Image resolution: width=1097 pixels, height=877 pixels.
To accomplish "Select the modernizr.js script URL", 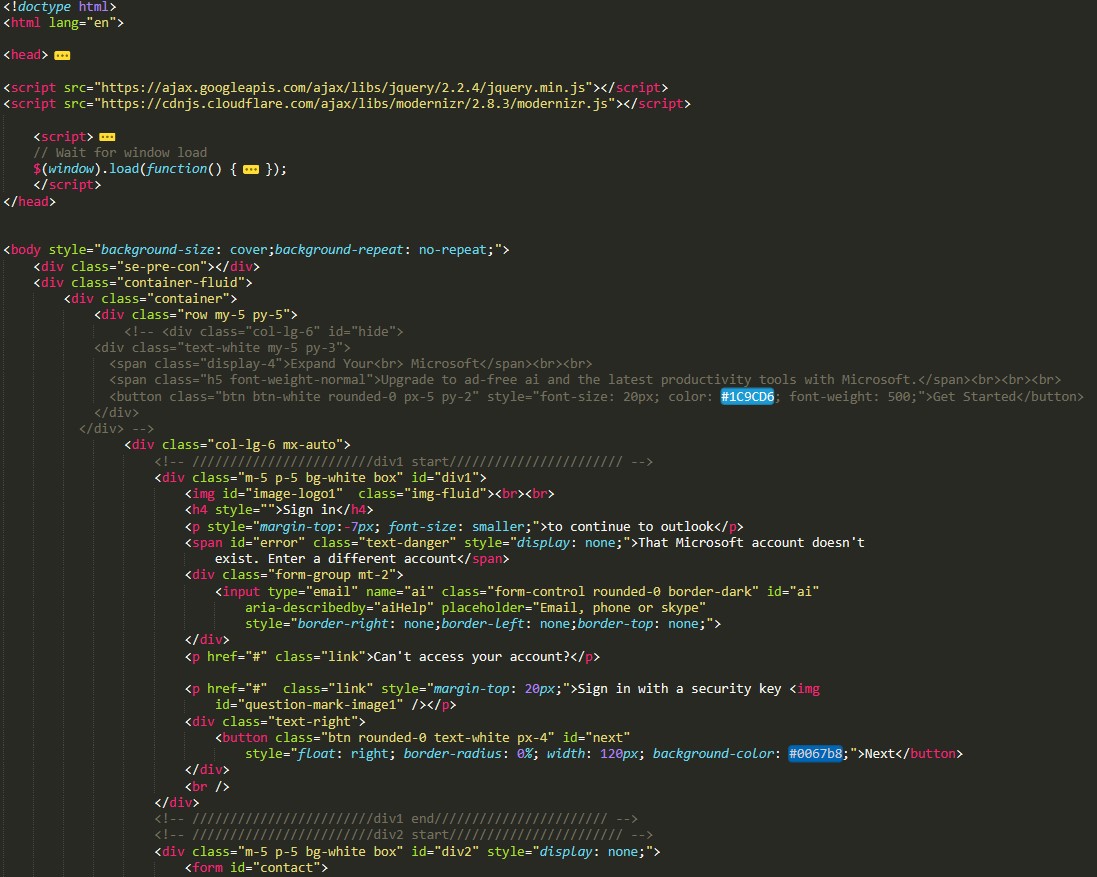I will click(355, 104).
